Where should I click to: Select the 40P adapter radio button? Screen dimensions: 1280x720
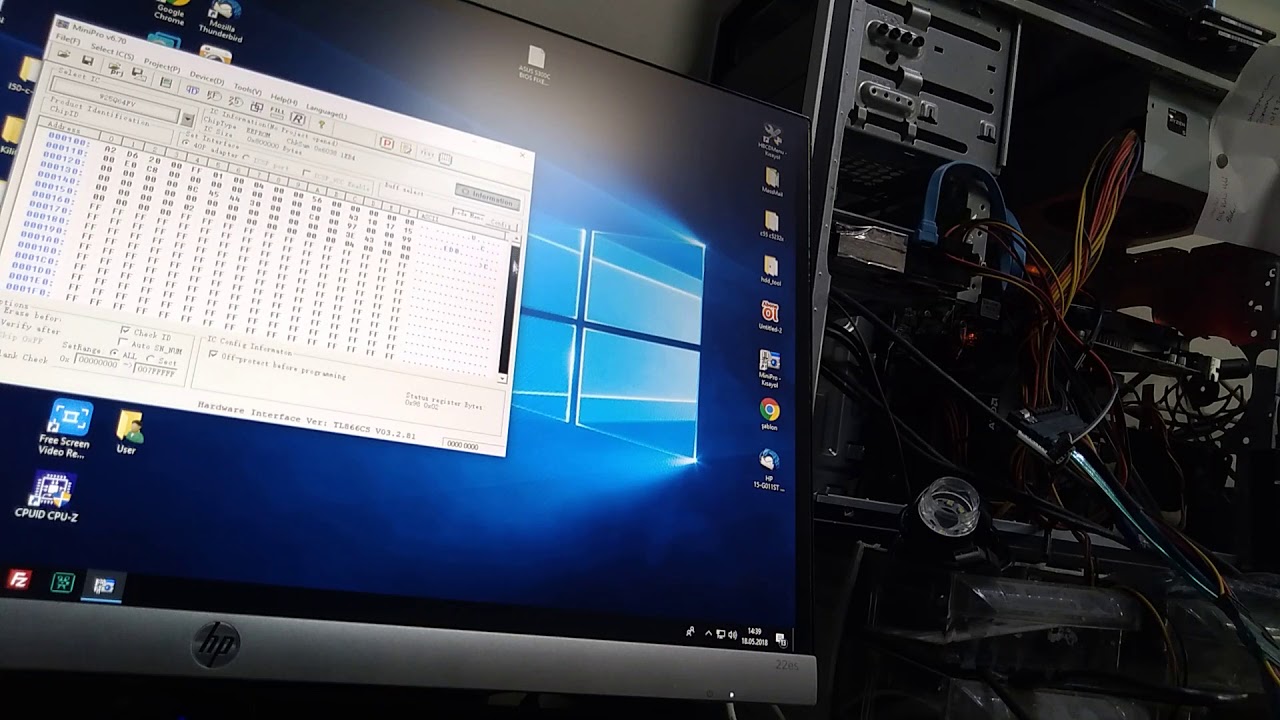click(x=186, y=143)
